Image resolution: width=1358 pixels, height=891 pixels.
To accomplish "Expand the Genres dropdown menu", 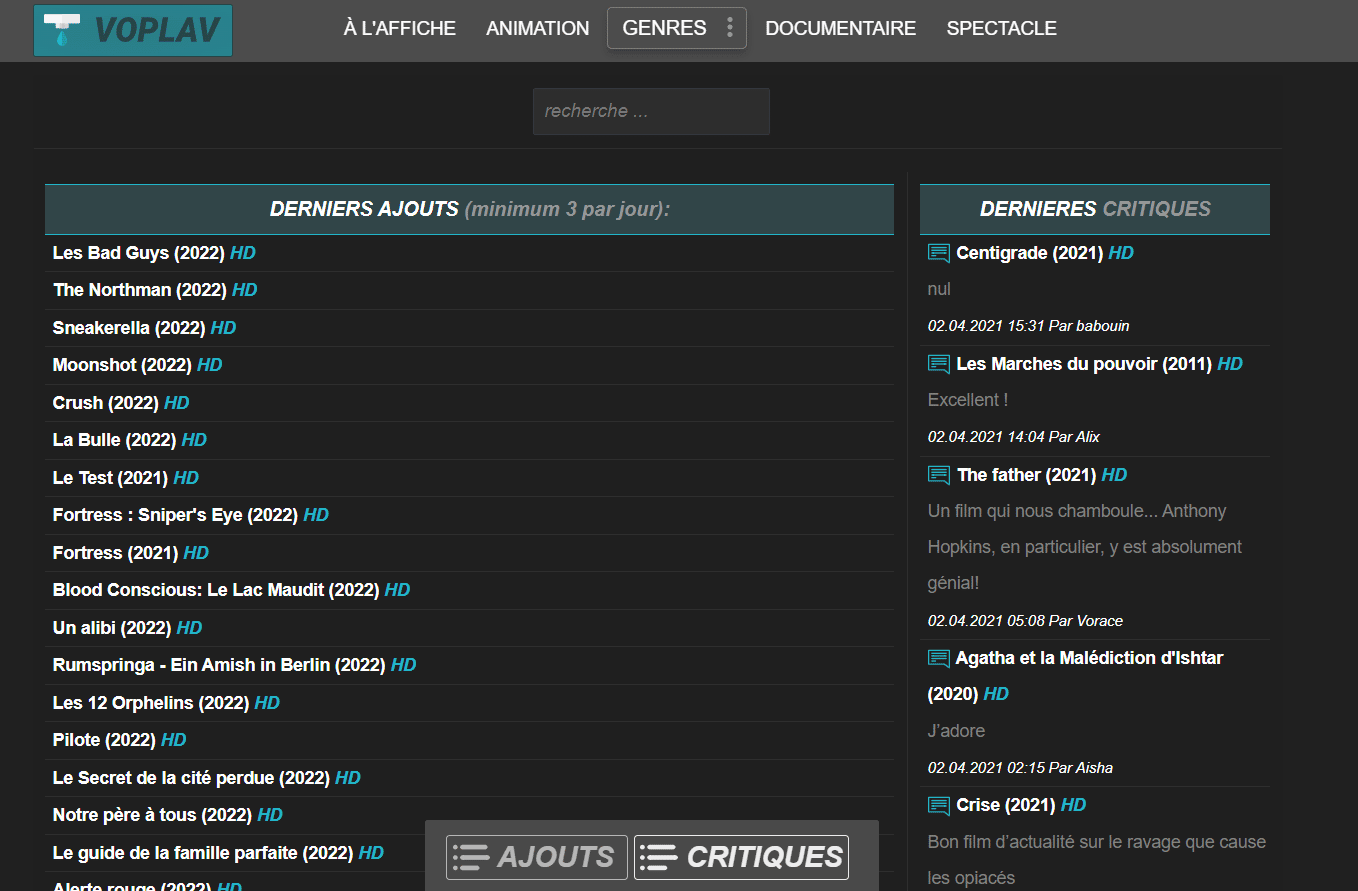I will (x=664, y=28).
